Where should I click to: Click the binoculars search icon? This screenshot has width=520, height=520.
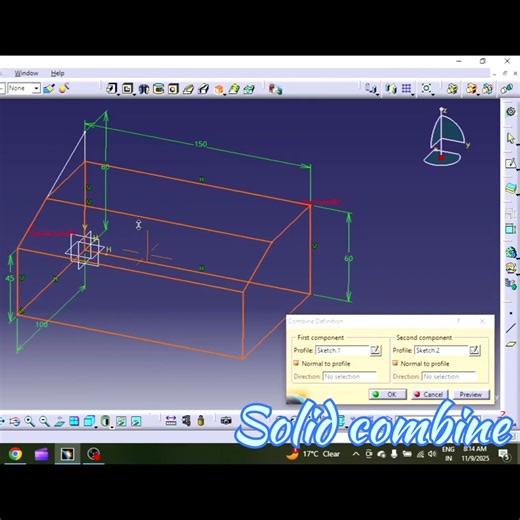tap(144, 89)
